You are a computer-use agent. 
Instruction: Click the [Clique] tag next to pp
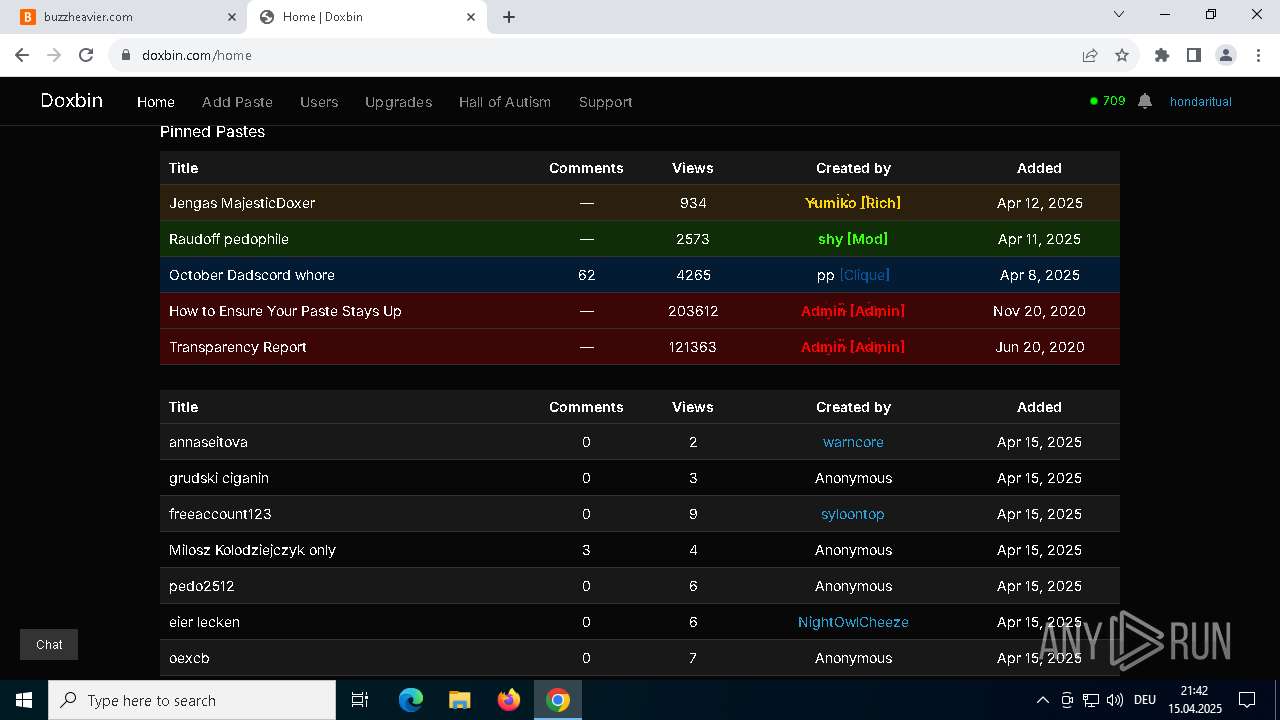864,275
